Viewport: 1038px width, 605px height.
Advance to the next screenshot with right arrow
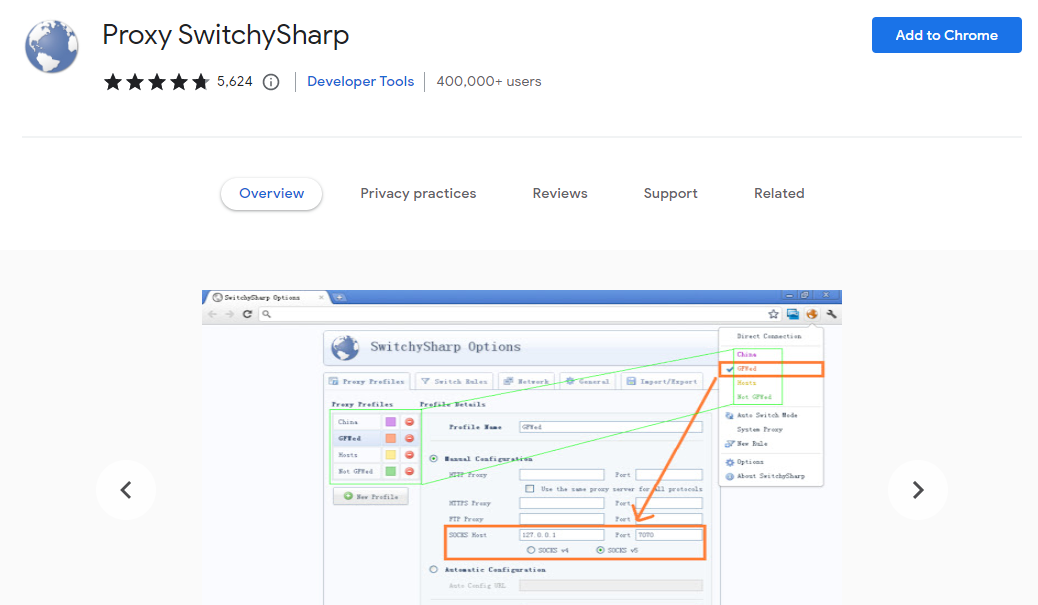click(918, 490)
